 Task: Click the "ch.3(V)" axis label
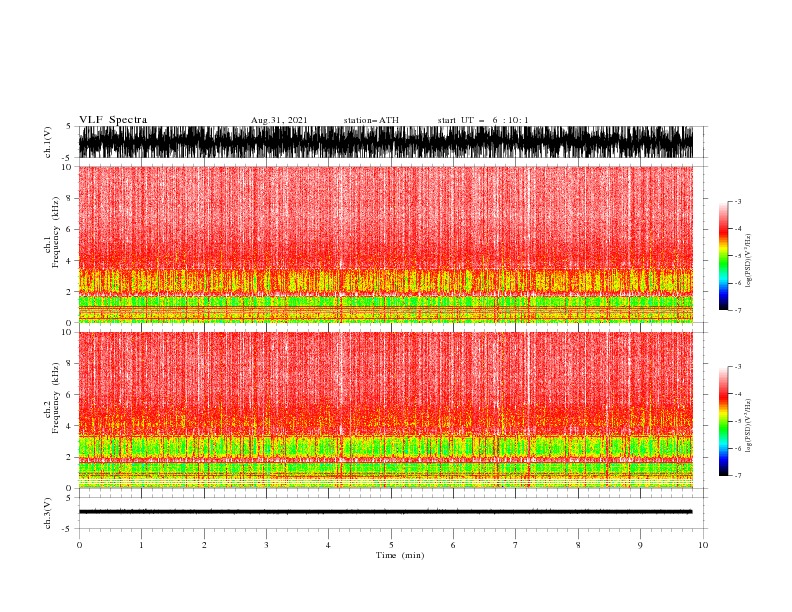[x=48, y=513]
